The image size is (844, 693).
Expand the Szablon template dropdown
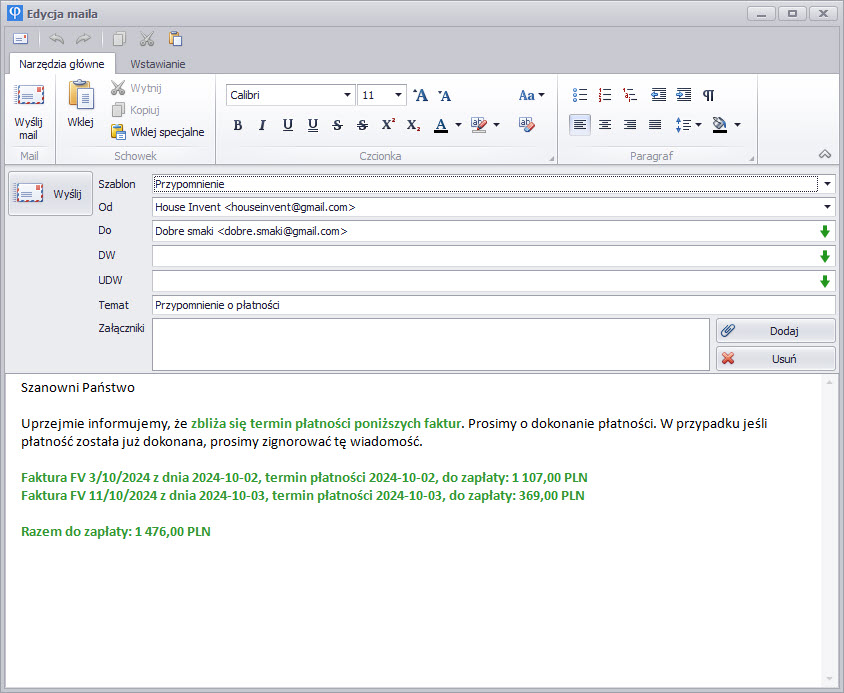coord(826,184)
